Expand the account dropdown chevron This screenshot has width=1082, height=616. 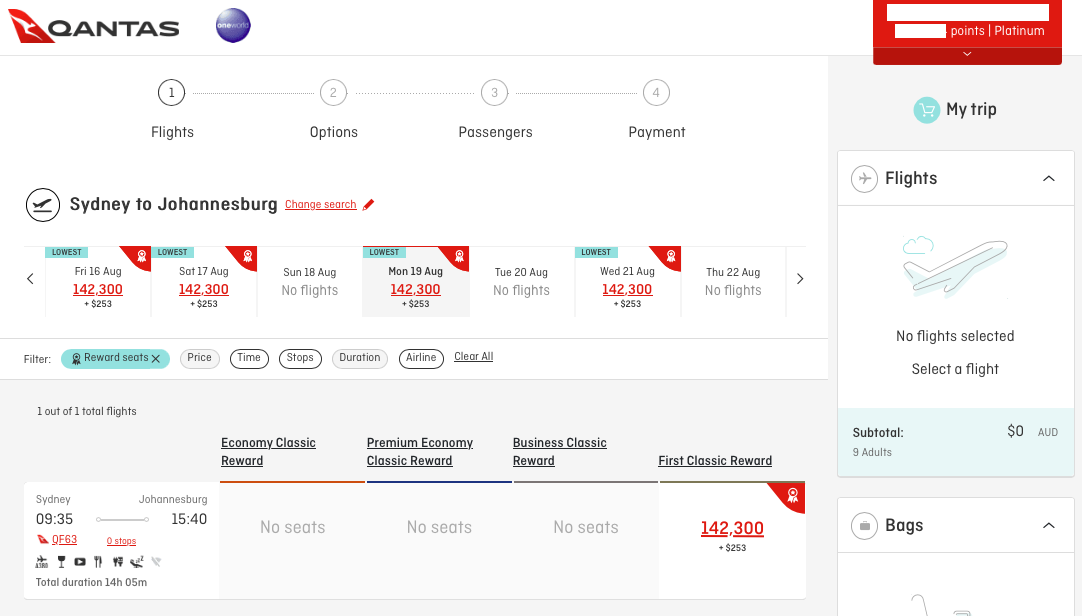[967, 55]
